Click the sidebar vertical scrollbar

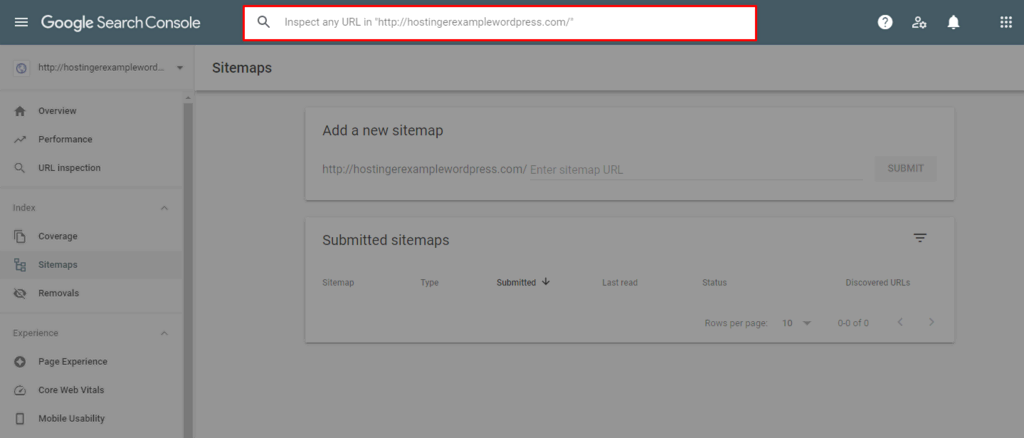coord(188,268)
